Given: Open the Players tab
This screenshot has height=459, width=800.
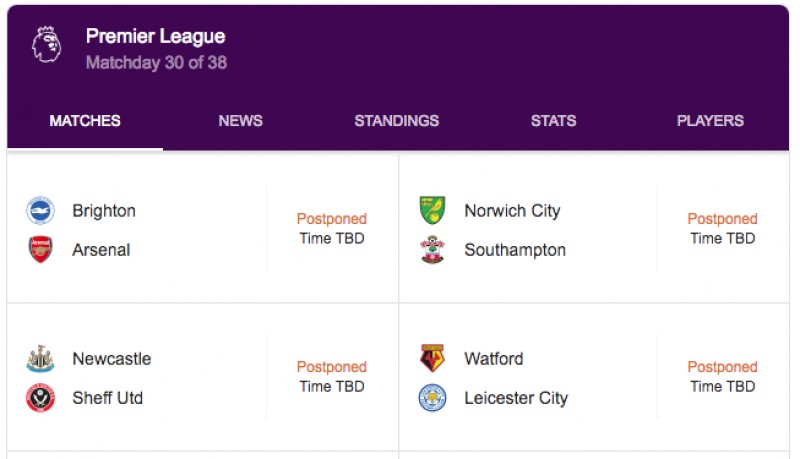Looking at the screenshot, I should (x=710, y=121).
